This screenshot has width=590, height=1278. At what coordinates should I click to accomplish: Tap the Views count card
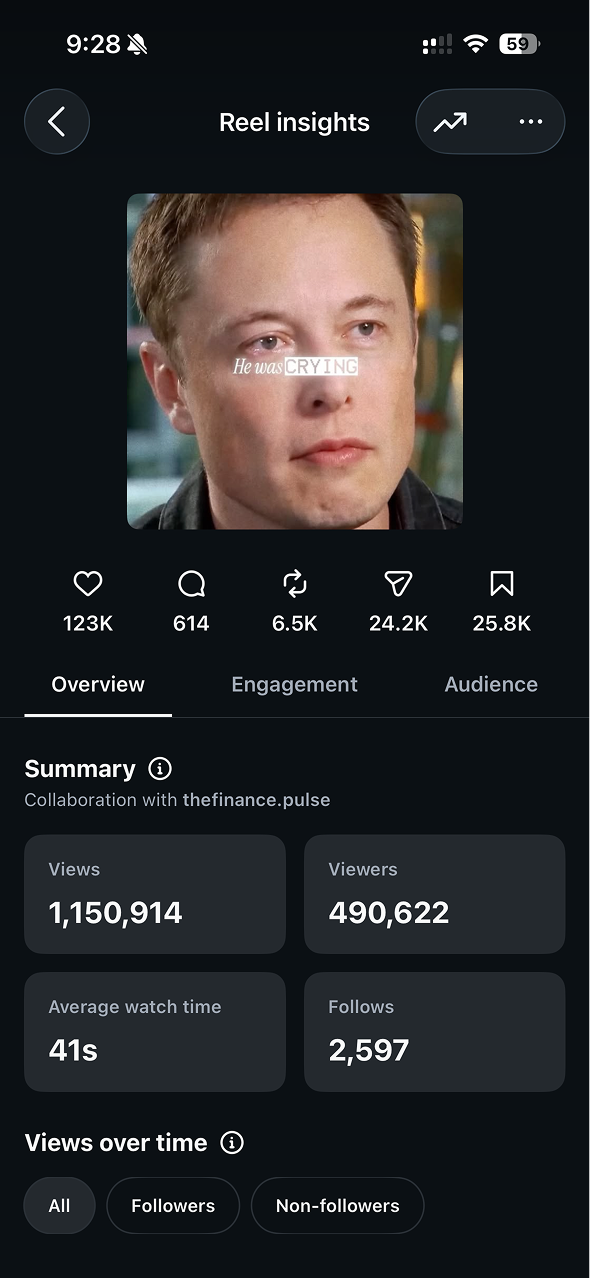[x=155, y=894]
